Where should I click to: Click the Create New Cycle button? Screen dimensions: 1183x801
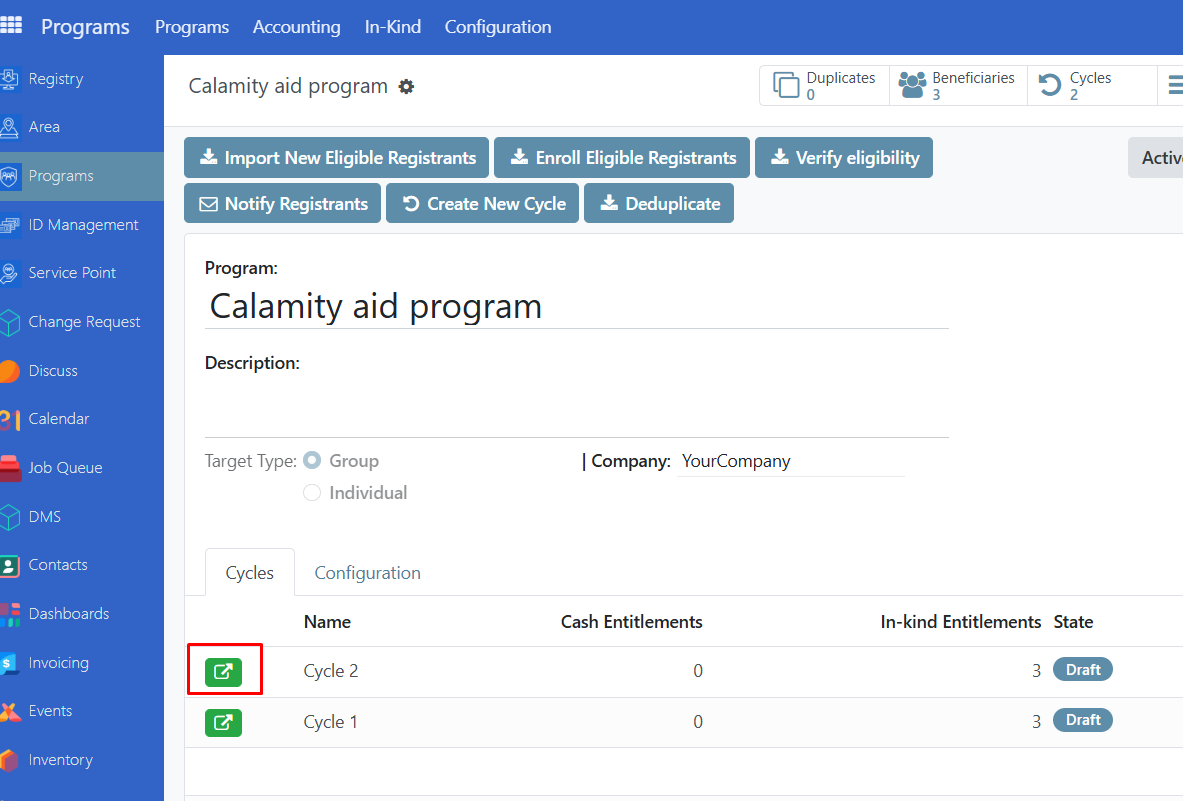(483, 204)
